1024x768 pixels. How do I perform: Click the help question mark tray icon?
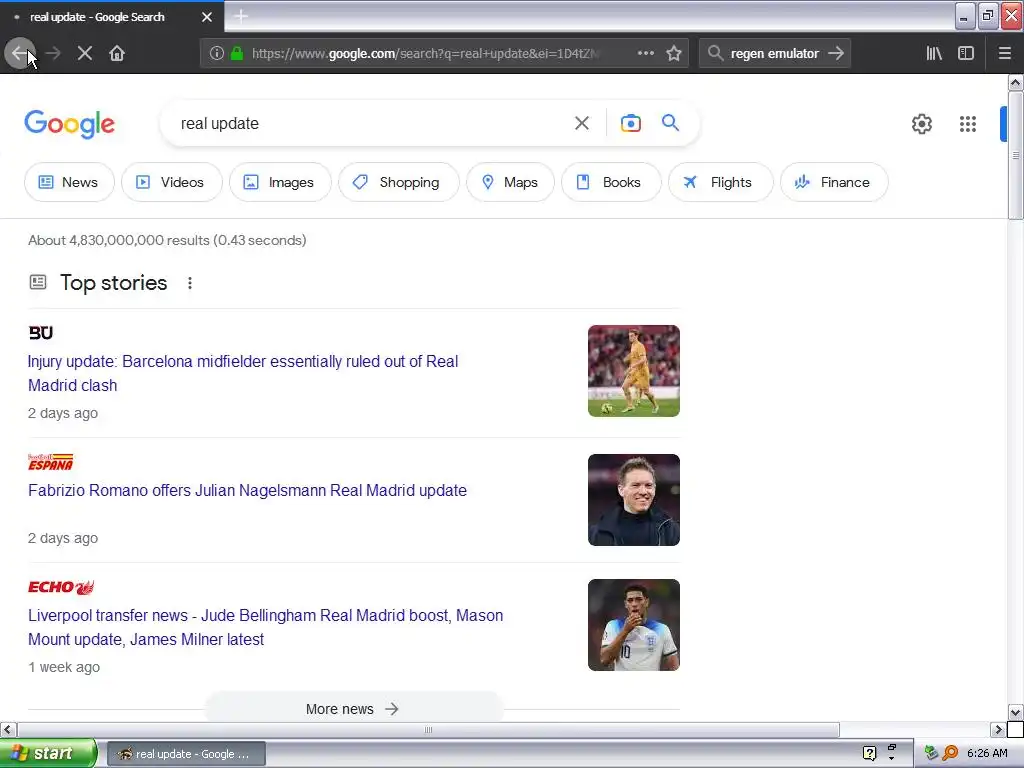[x=869, y=753]
